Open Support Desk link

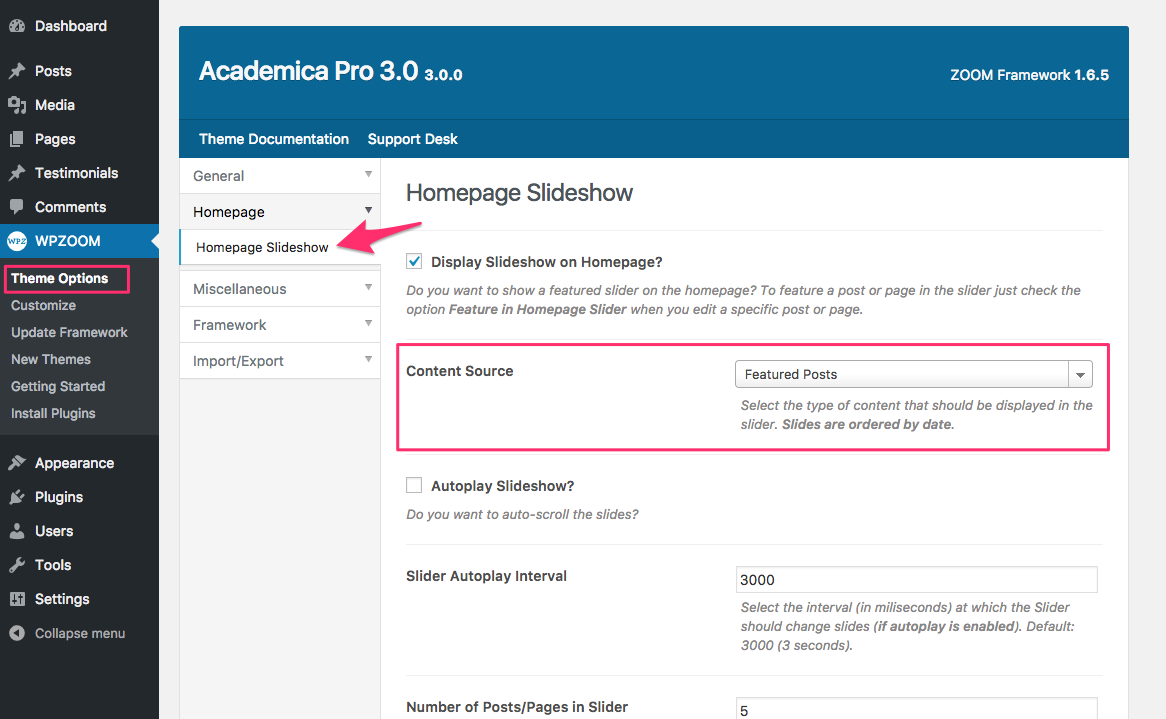pos(413,139)
